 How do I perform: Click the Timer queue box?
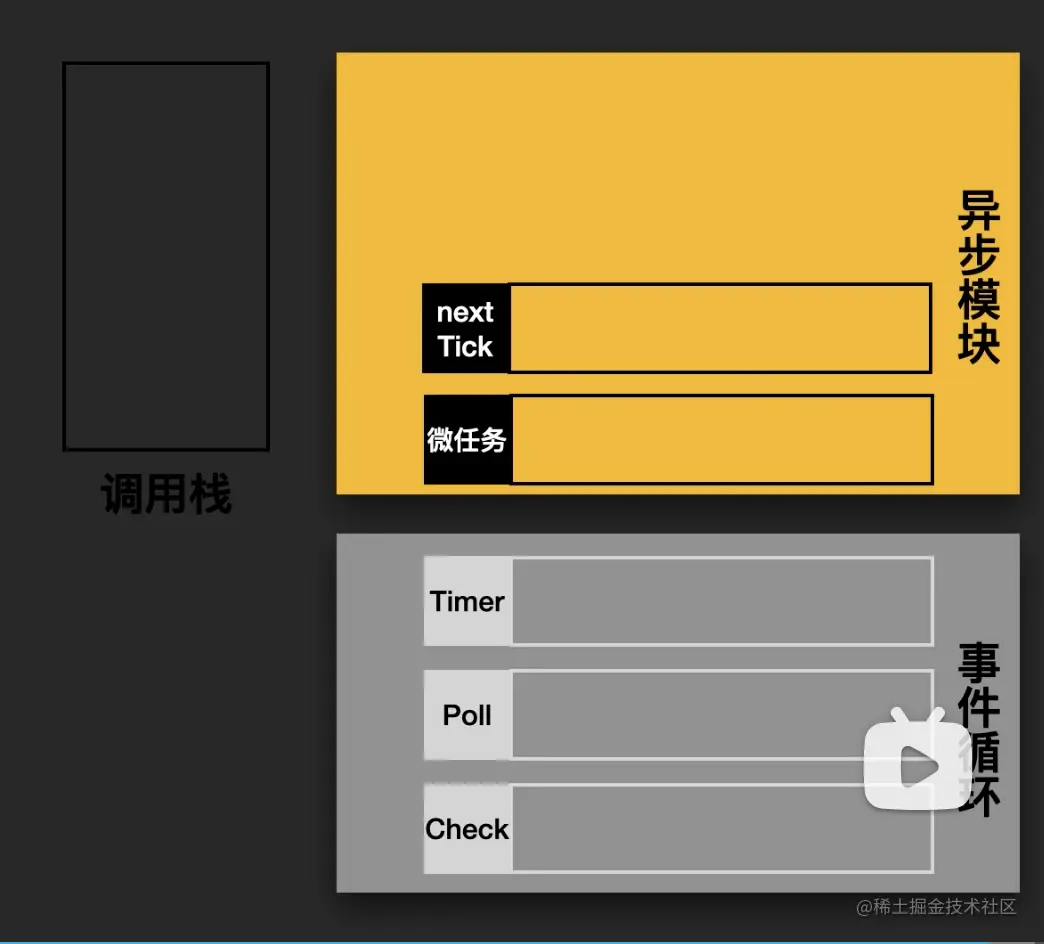tap(722, 601)
